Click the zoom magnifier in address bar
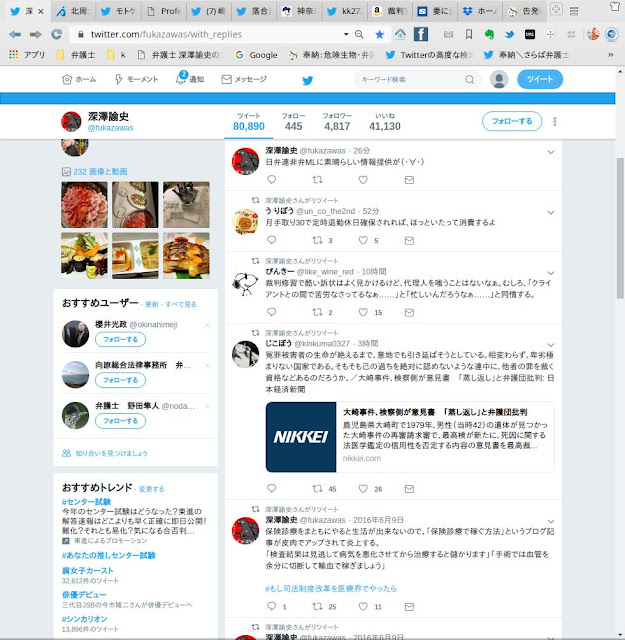This screenshot has height=640, width=625. click(x=359, y=35)
